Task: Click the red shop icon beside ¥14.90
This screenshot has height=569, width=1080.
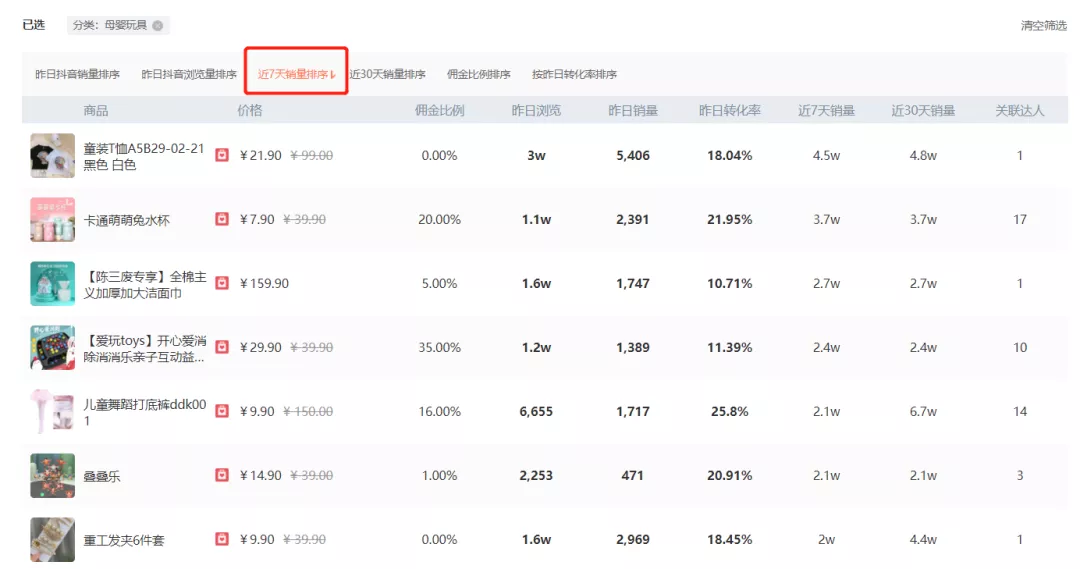Action: point(222,475)
